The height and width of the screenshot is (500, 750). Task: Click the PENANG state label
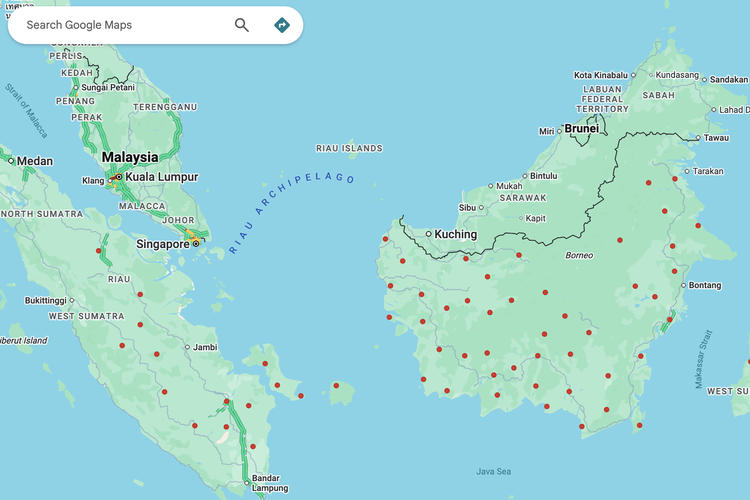click(x=75, y=101)
